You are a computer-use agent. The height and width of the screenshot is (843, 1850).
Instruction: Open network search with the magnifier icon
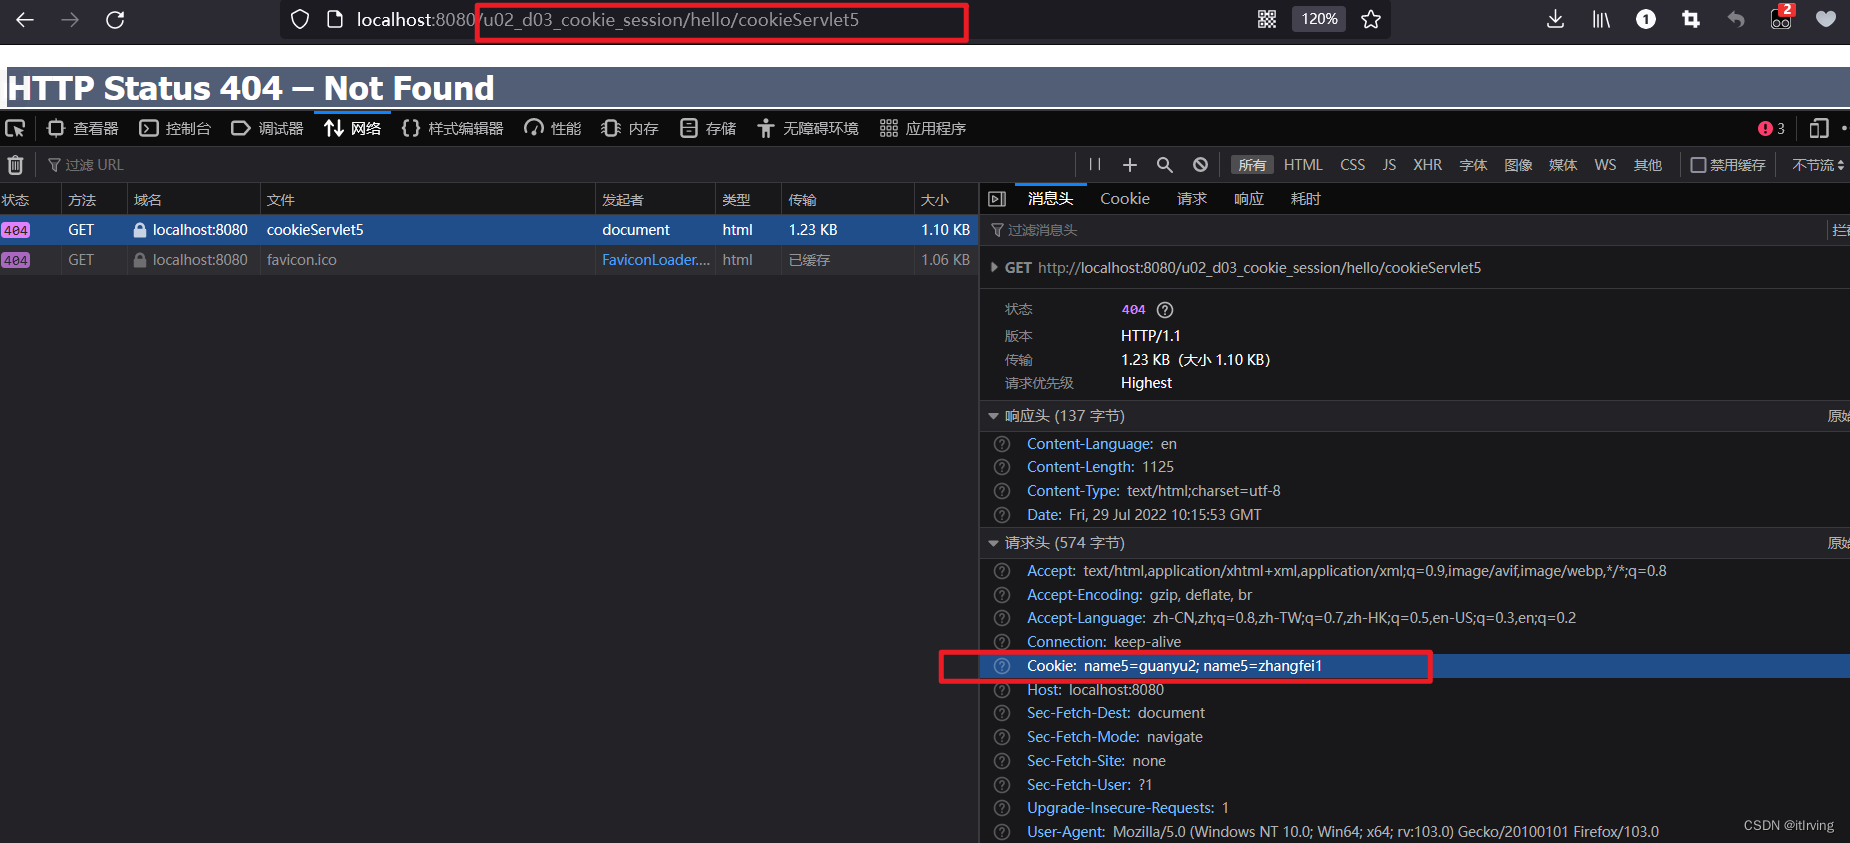pos(1165,165)
